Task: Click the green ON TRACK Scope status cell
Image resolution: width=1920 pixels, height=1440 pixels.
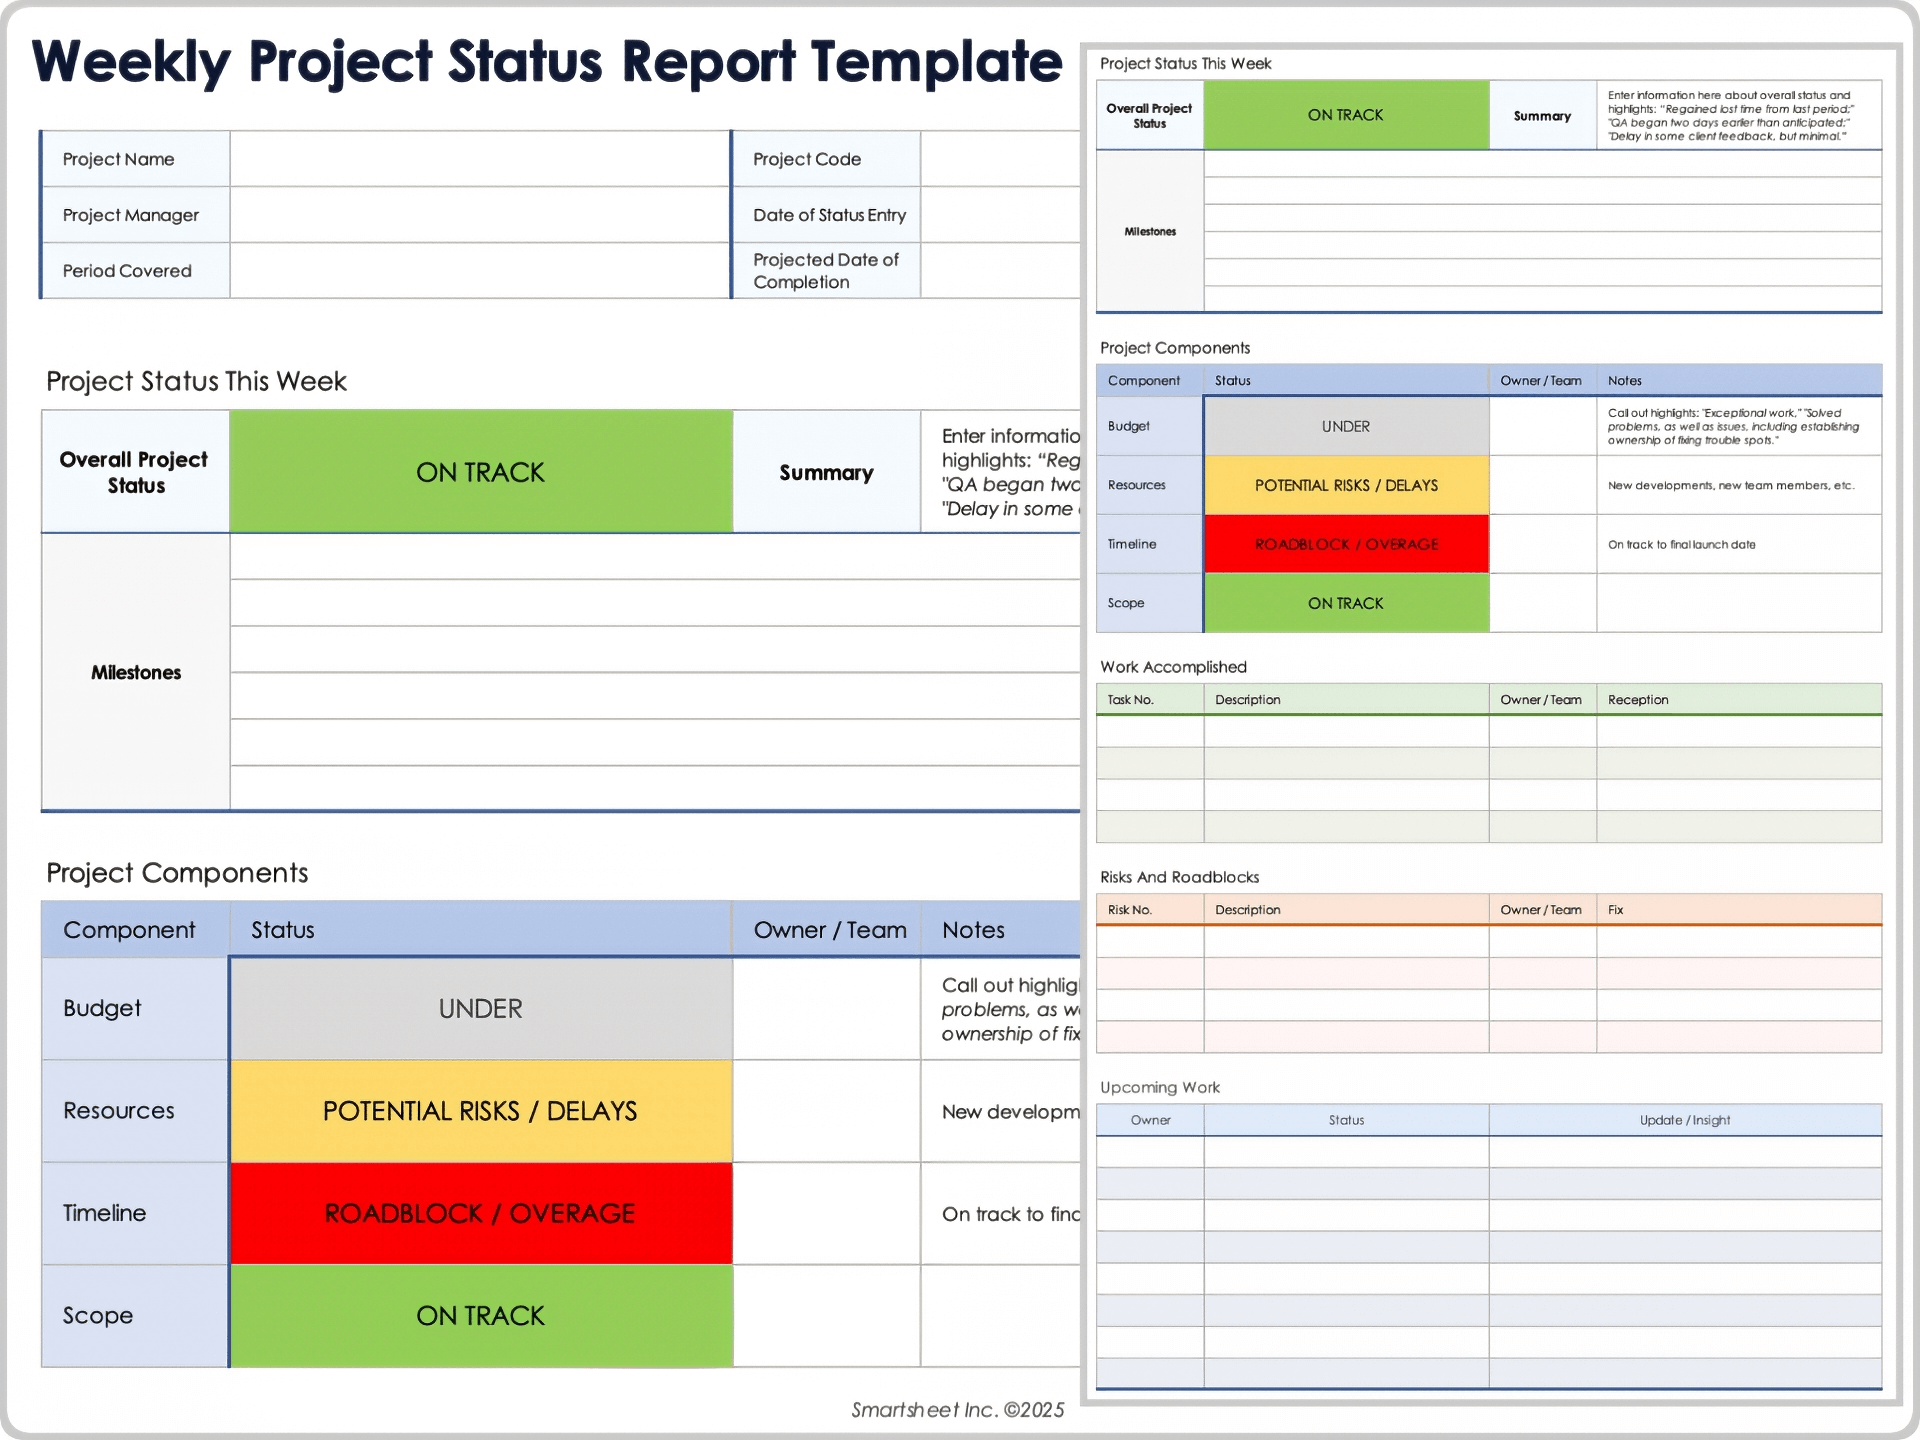Action: pos(480,1316)
